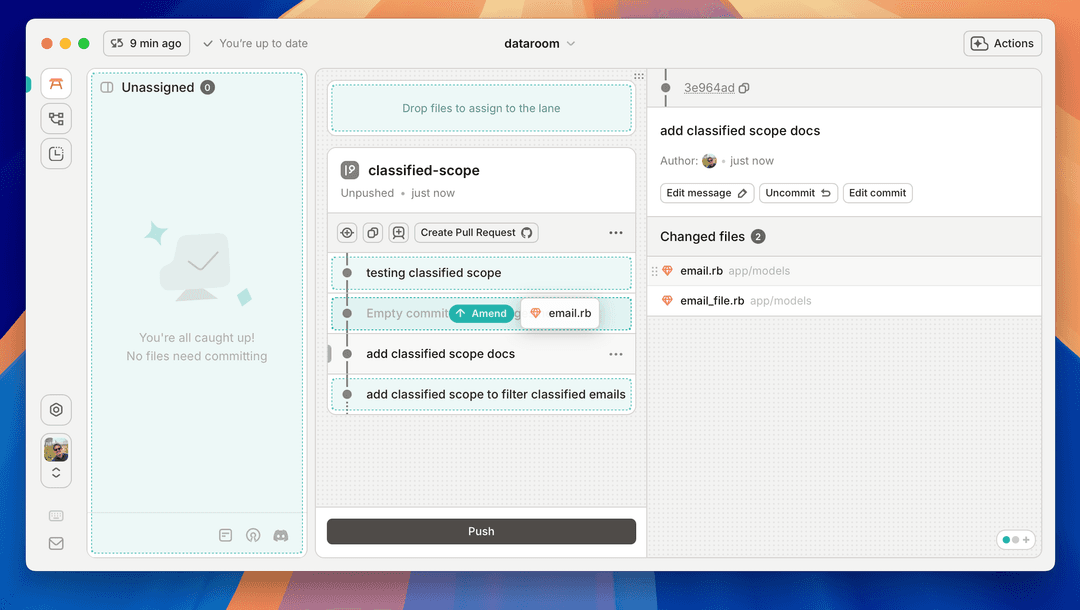Toggle the Unassigned panel layout icon
The image size is (1080, 610).
pos(107,88)
